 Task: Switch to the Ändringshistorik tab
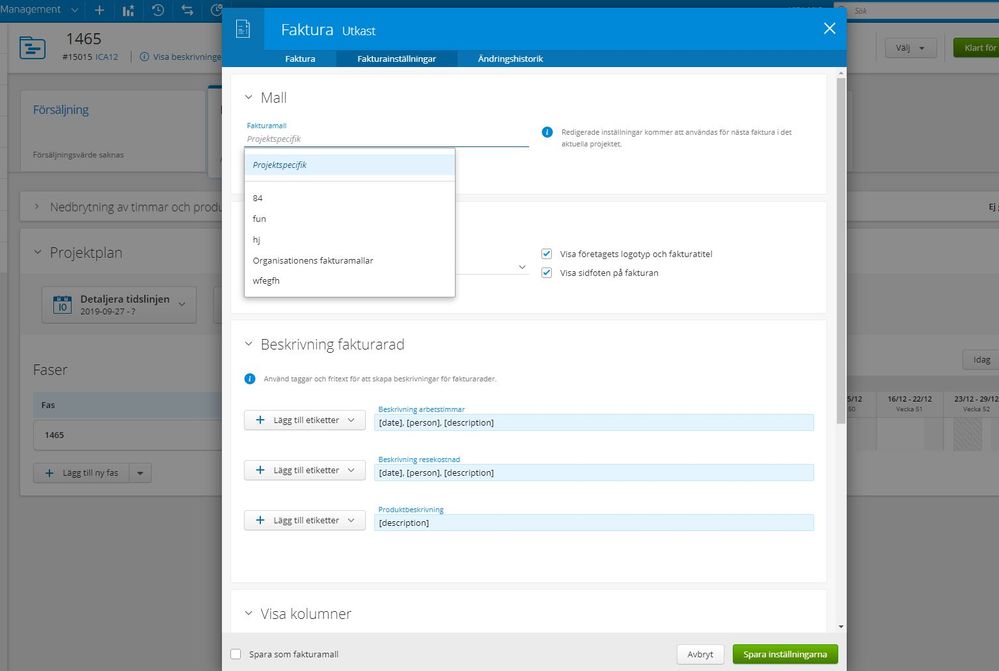[510, 59]
